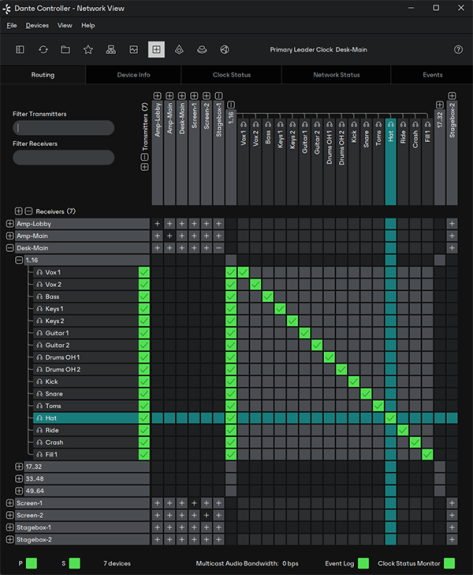Click the help question mark icon

pyautogui.click(x=458, y=50)
